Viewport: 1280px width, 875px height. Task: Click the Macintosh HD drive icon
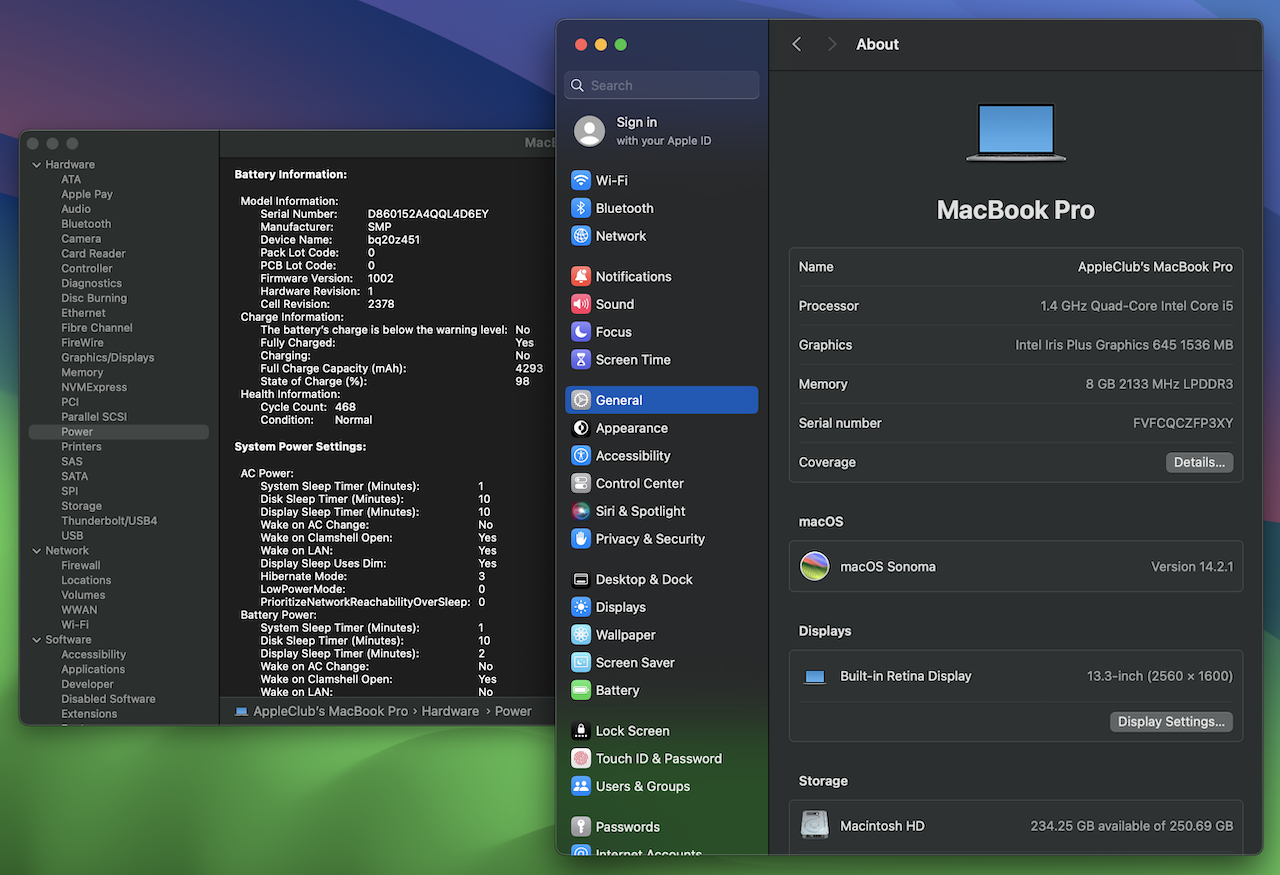tap(815, 825)
